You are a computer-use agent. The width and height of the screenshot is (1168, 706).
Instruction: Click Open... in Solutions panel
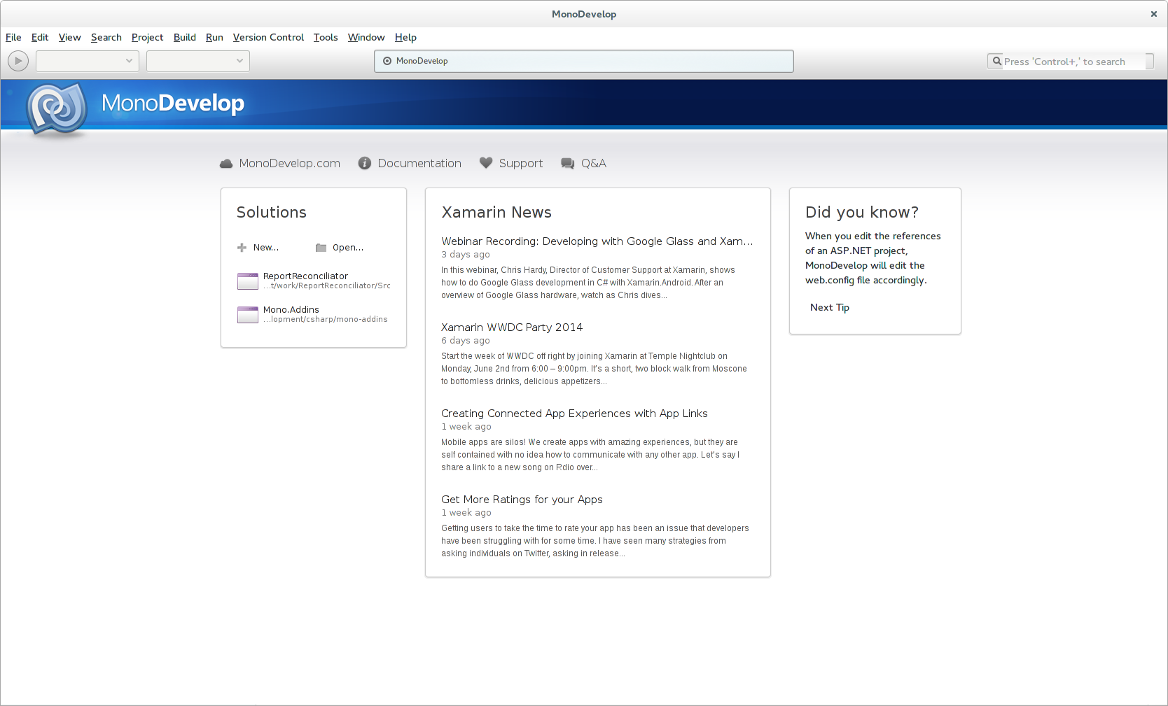[x=348, y=247]
